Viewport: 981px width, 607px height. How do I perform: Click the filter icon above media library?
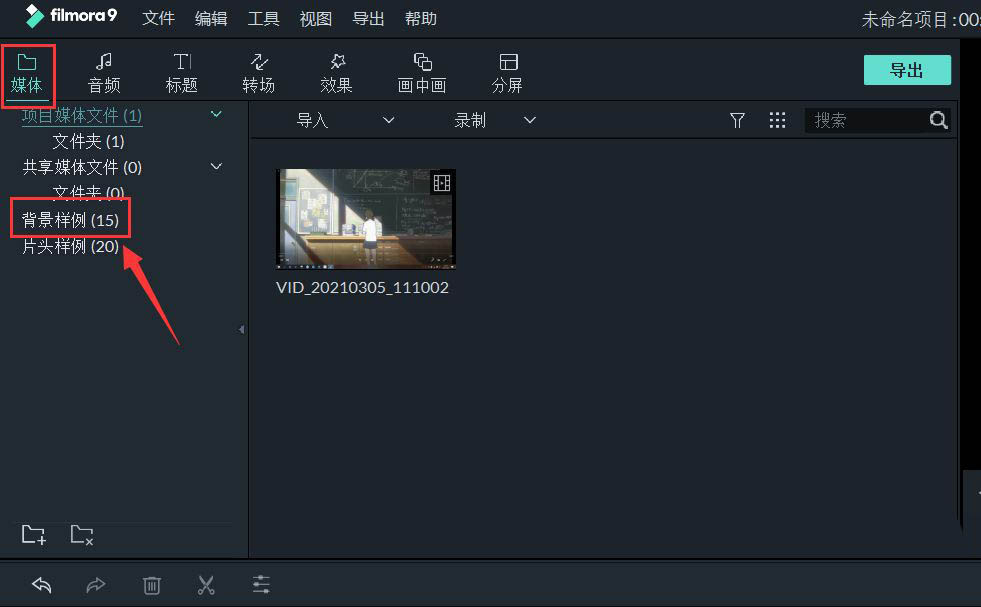737,120
